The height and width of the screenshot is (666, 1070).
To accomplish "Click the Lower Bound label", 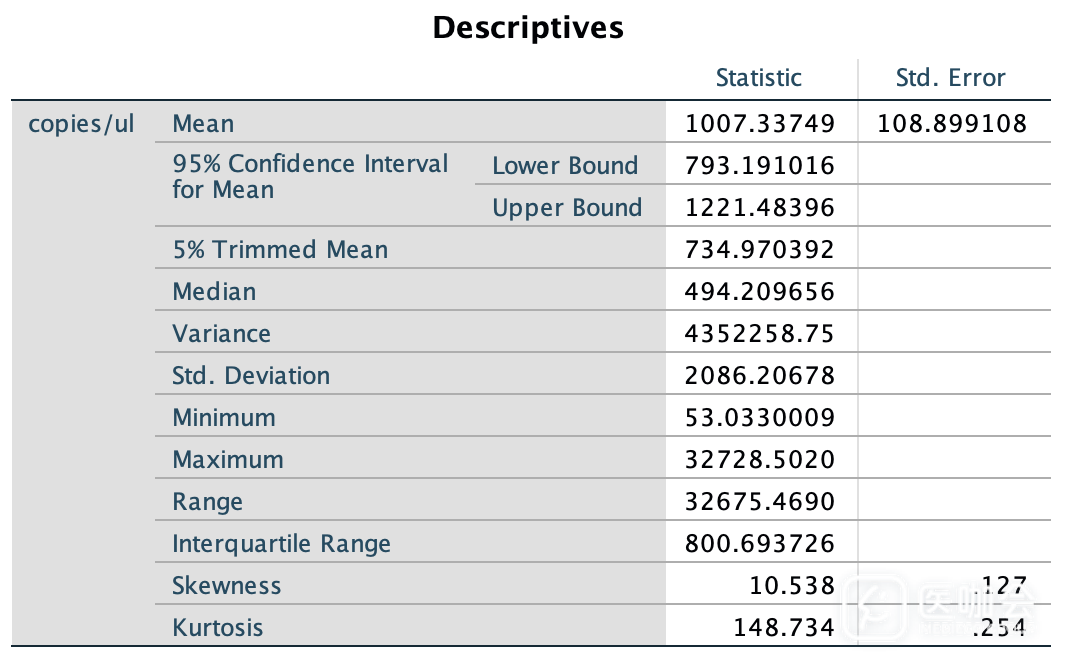I will [564, 166].
